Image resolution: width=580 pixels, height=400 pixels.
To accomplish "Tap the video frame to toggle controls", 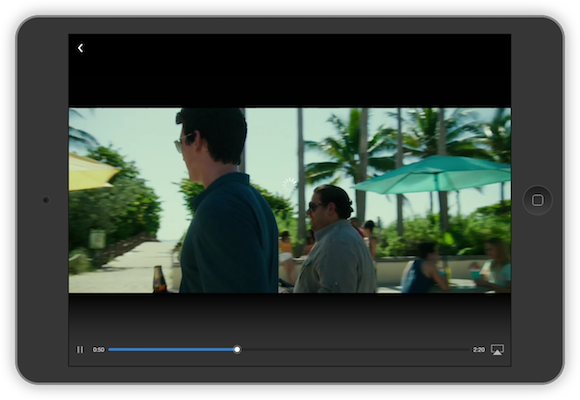I will pyautogui.click(x=290, y=200).
